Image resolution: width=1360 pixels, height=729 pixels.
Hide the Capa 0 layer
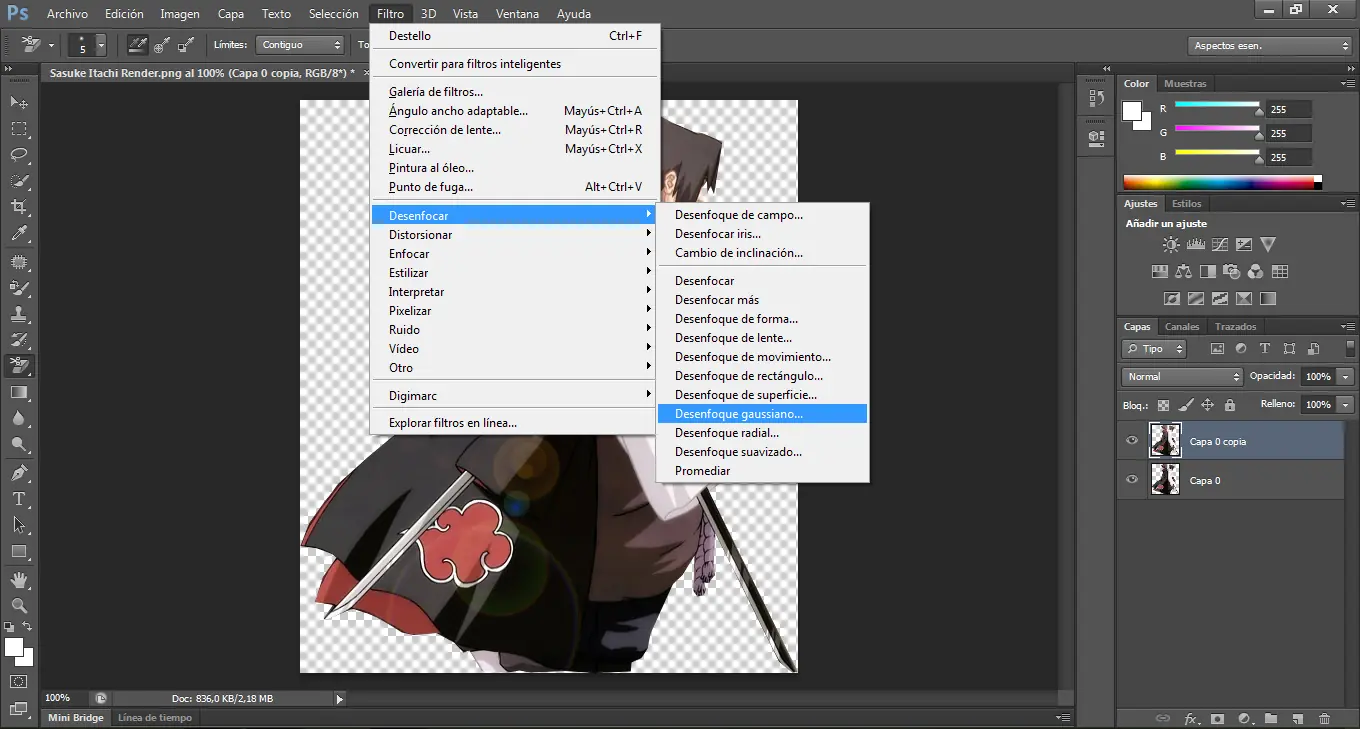(1132, 479)
